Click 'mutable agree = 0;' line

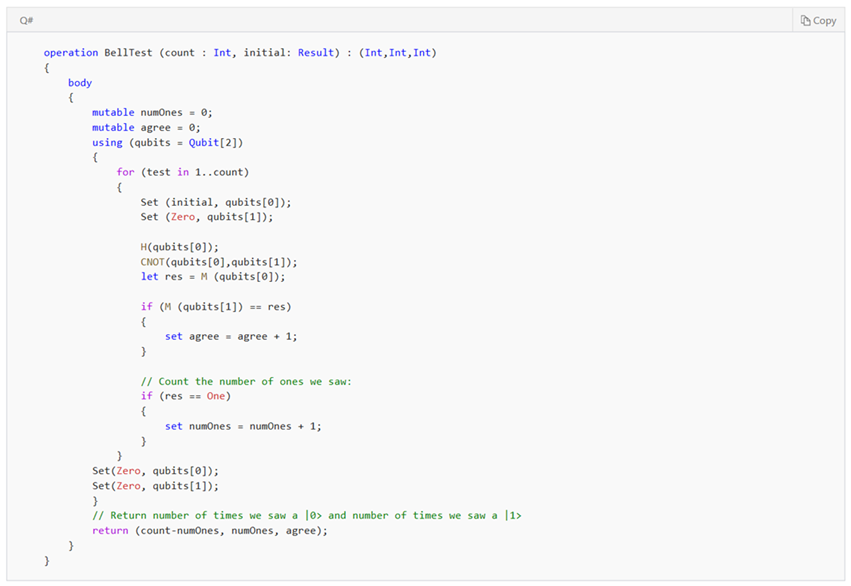(146, 128)
